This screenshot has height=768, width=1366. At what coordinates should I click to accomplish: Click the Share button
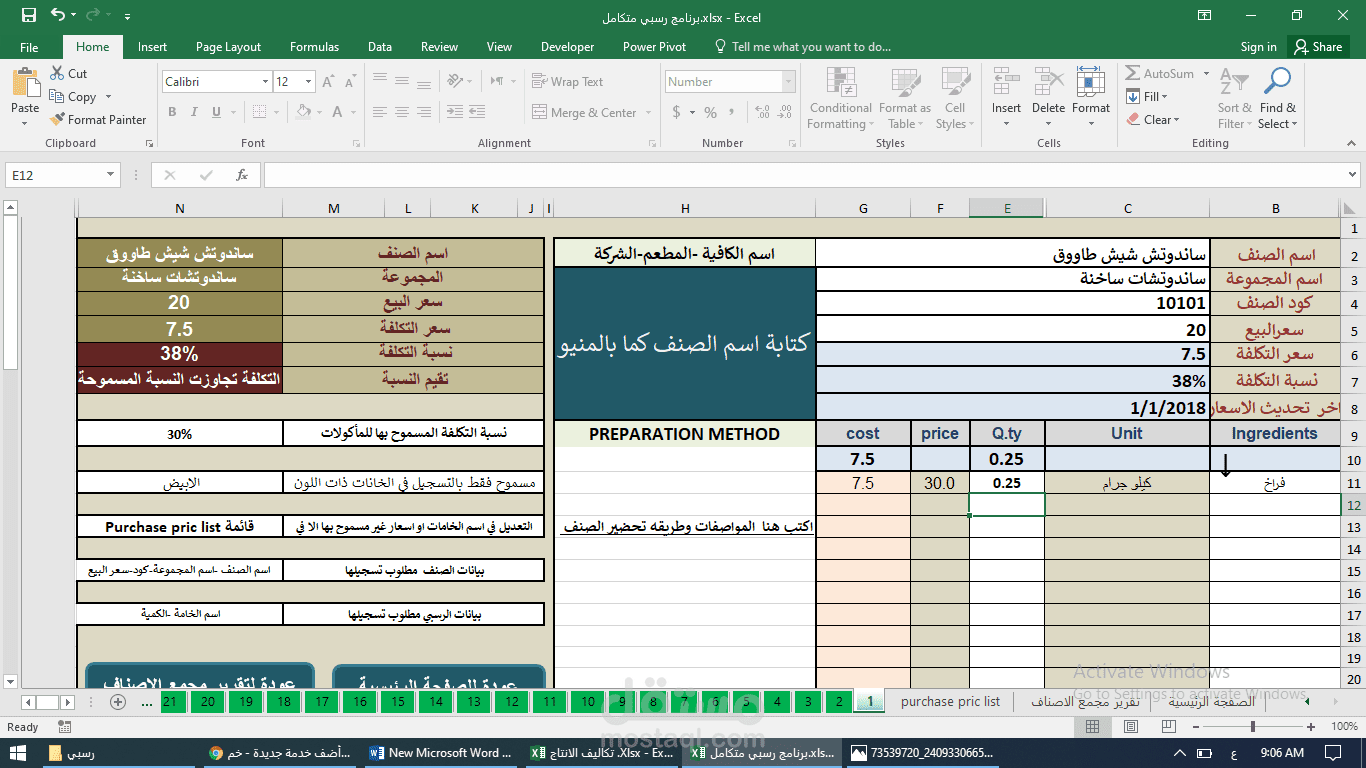click(x=1316, y=47)
